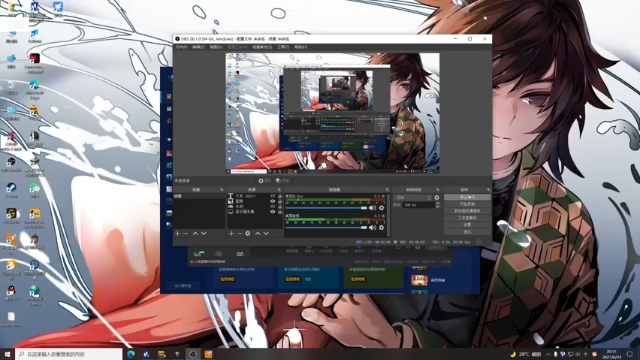
Task: Mute the Desktop Audio channel via speaker icon
Action: [x=372, y=228]
